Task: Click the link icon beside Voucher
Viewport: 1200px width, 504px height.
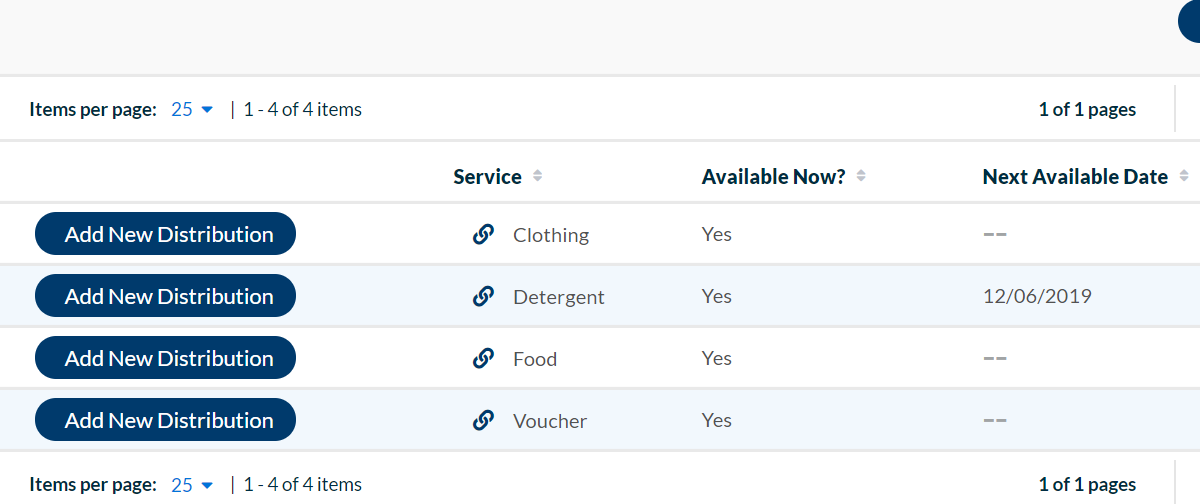Action: 483,421
